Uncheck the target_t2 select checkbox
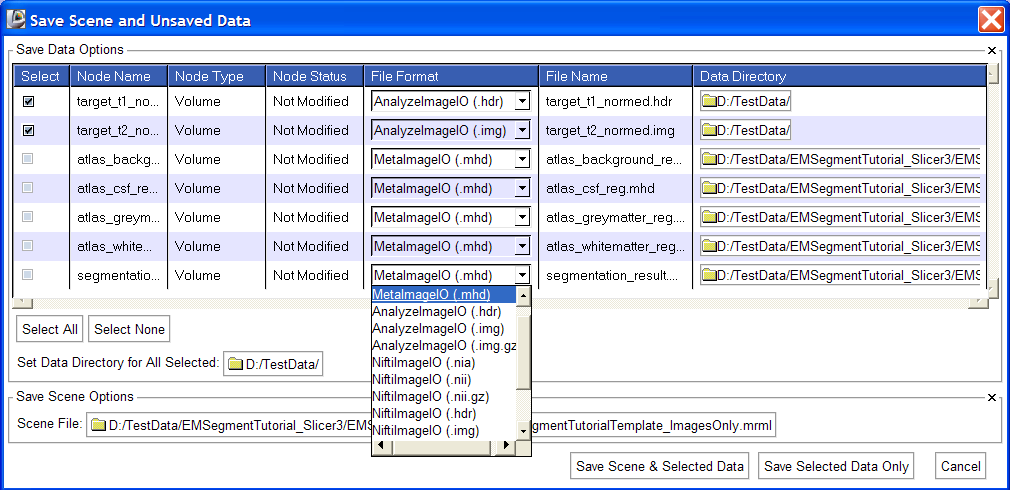The height and width of the screenshot is (490, 1010). pyautogui.click(x=28, y=130)
